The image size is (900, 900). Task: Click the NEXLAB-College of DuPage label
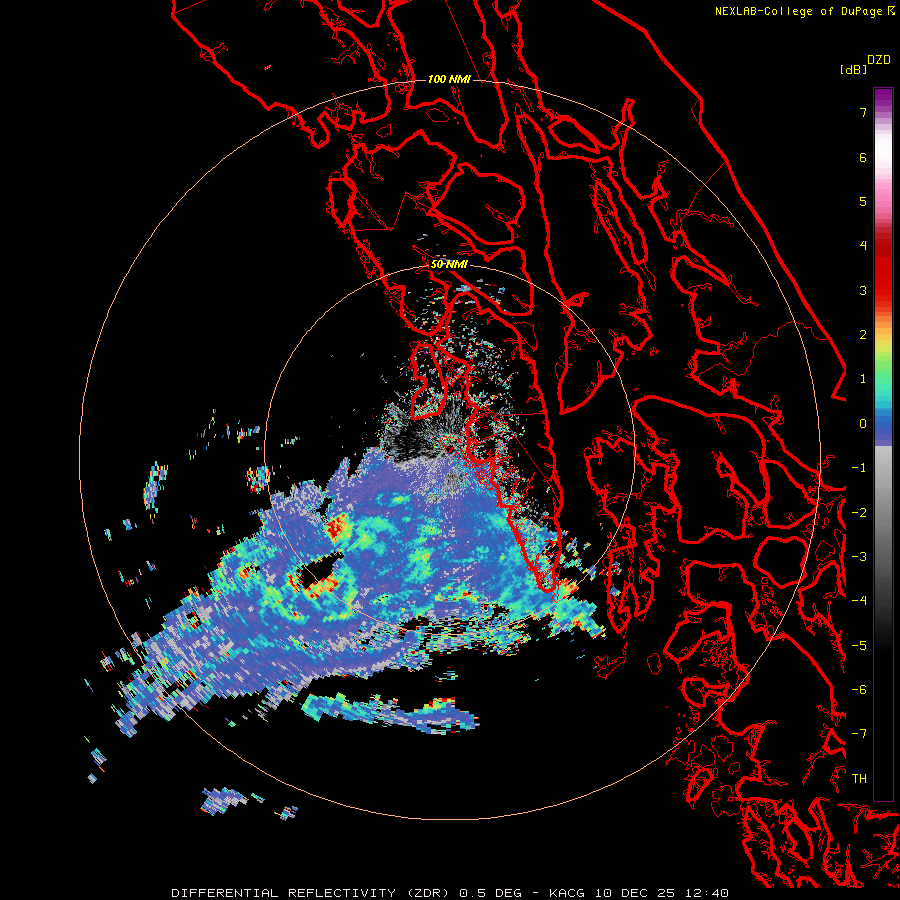tap(799, 11)
